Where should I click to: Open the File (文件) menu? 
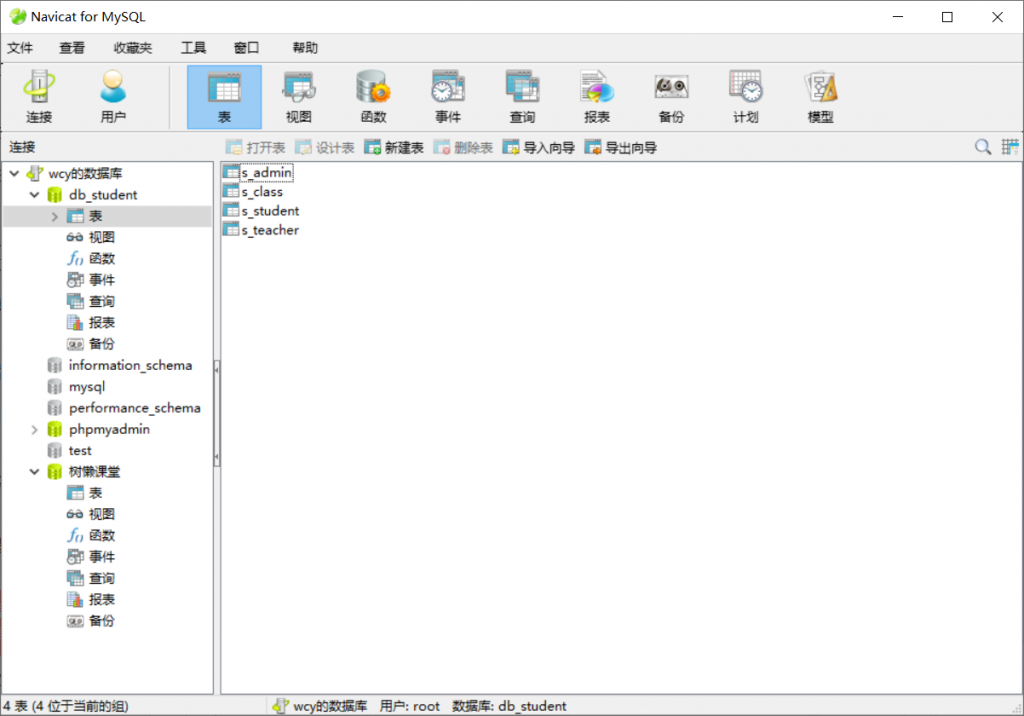tap(20, 48)
